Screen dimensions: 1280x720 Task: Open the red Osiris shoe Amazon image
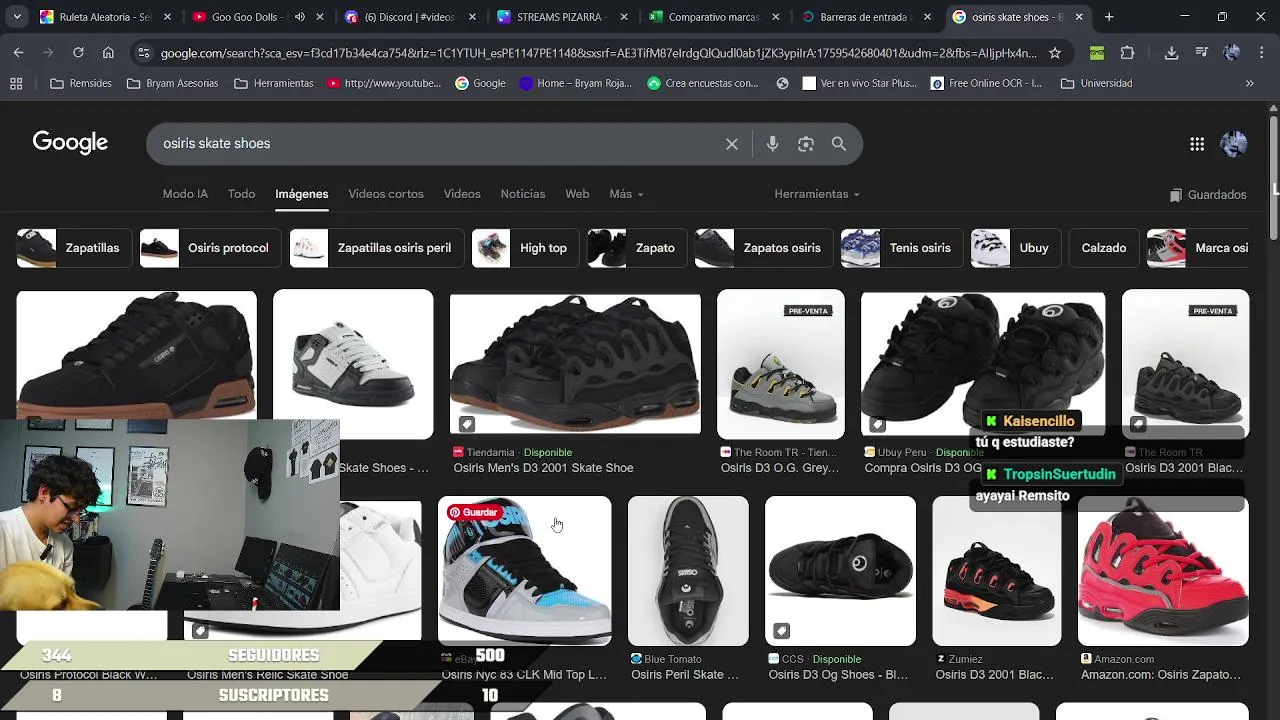(1163, 571)
